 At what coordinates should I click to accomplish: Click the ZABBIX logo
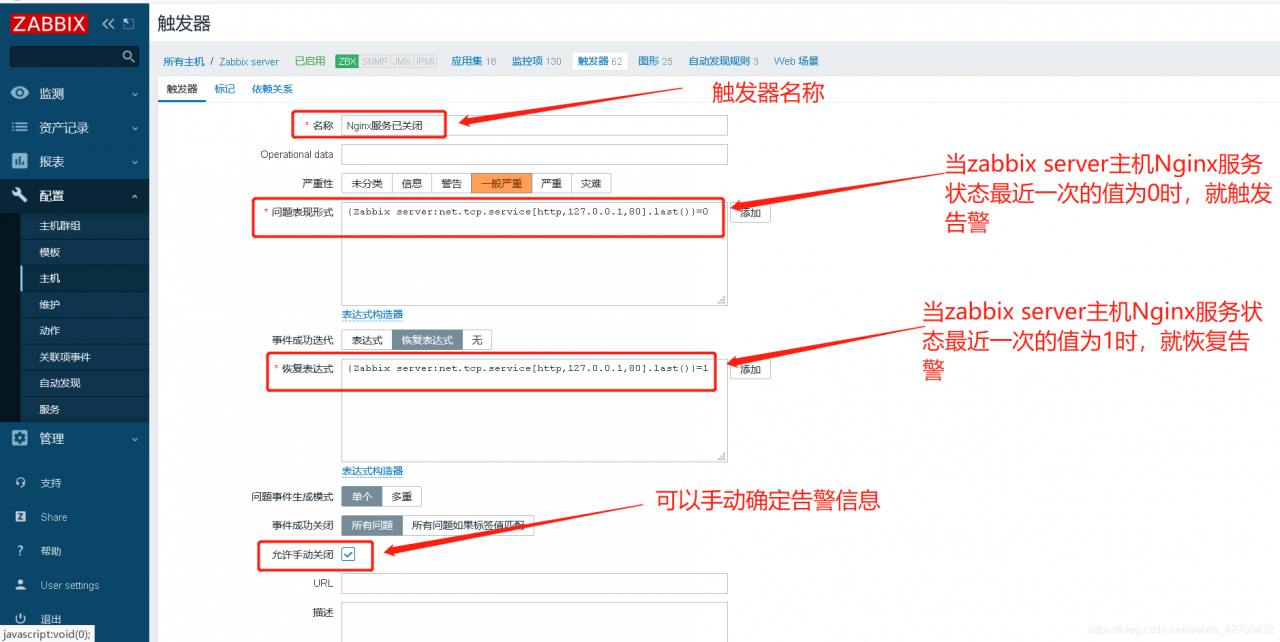(x=49, y=24)
